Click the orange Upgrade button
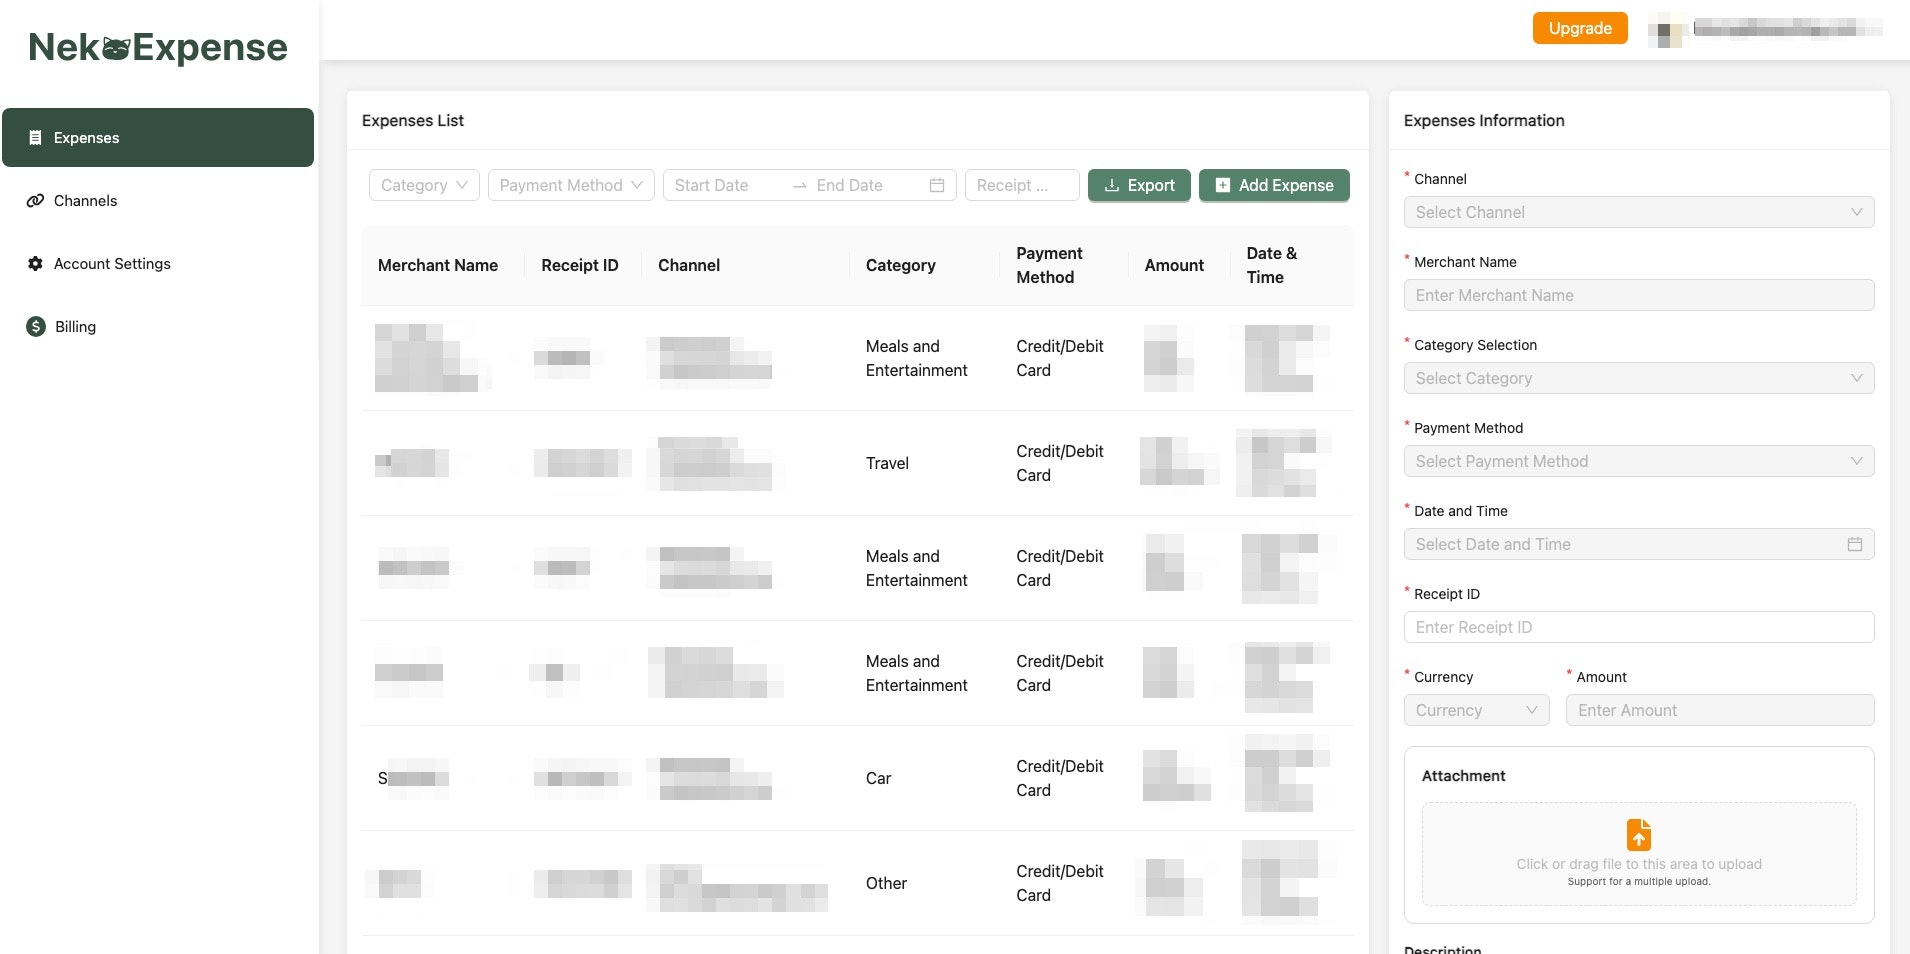The image size is (1910, 954). (x=1580, y=28)
